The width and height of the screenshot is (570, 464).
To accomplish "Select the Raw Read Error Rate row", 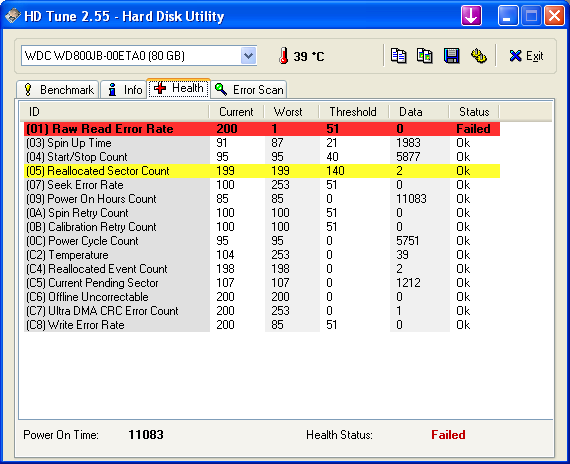I will pyautogui.click(x=262, y=129).
